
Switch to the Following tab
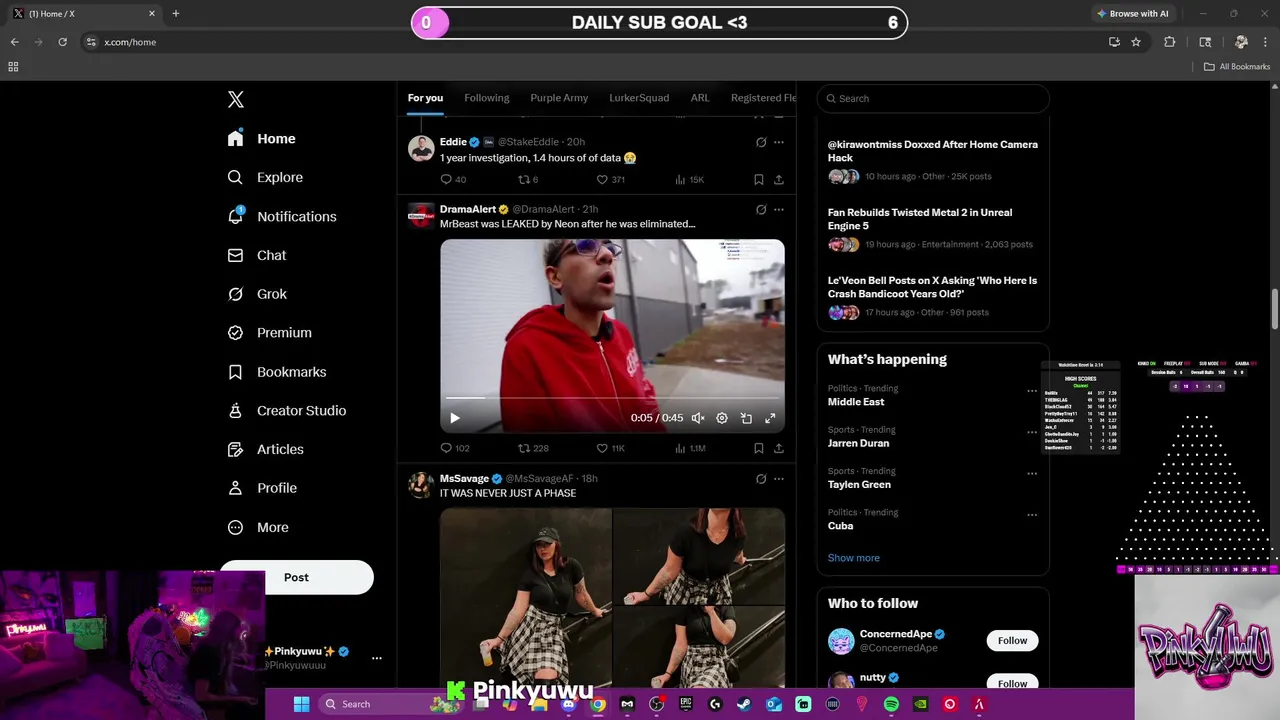(x=487, y=98)
